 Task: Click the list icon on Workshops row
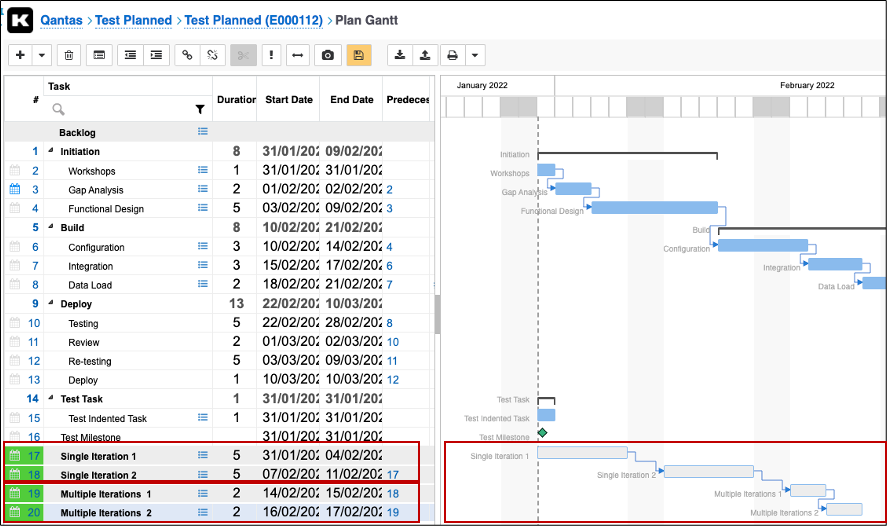tap(203, 170)
